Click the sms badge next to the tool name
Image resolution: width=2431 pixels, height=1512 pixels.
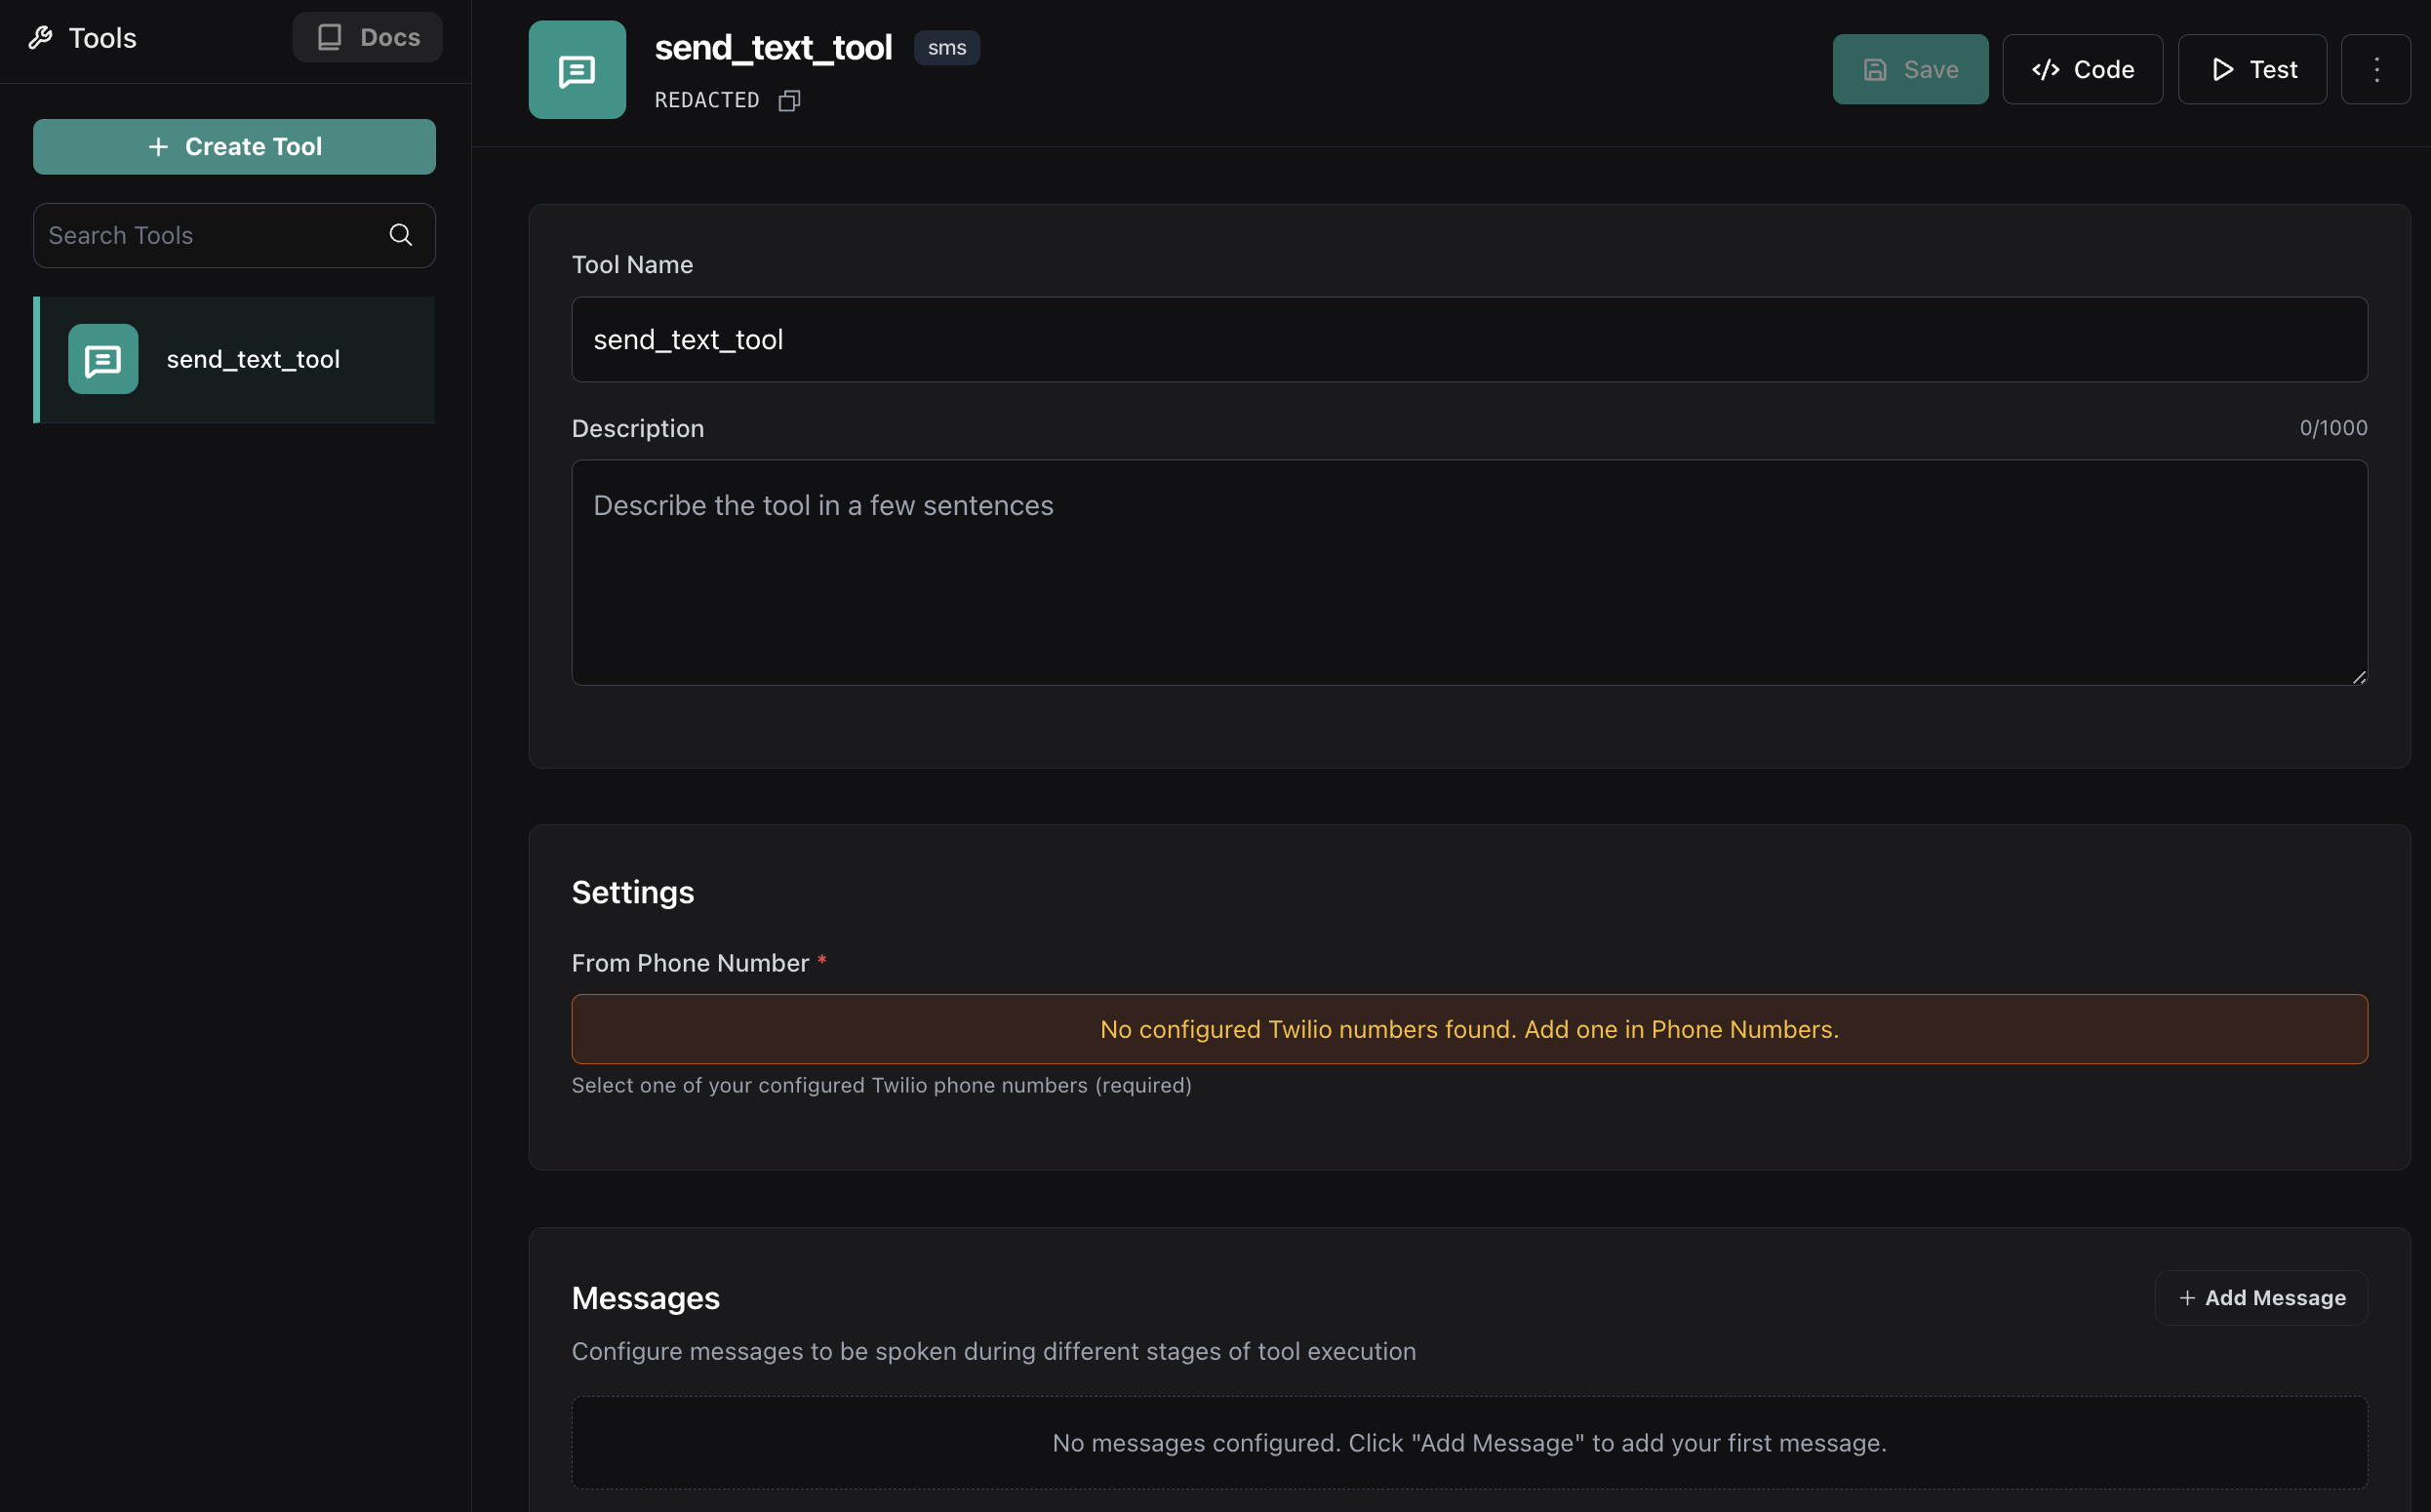945,47
